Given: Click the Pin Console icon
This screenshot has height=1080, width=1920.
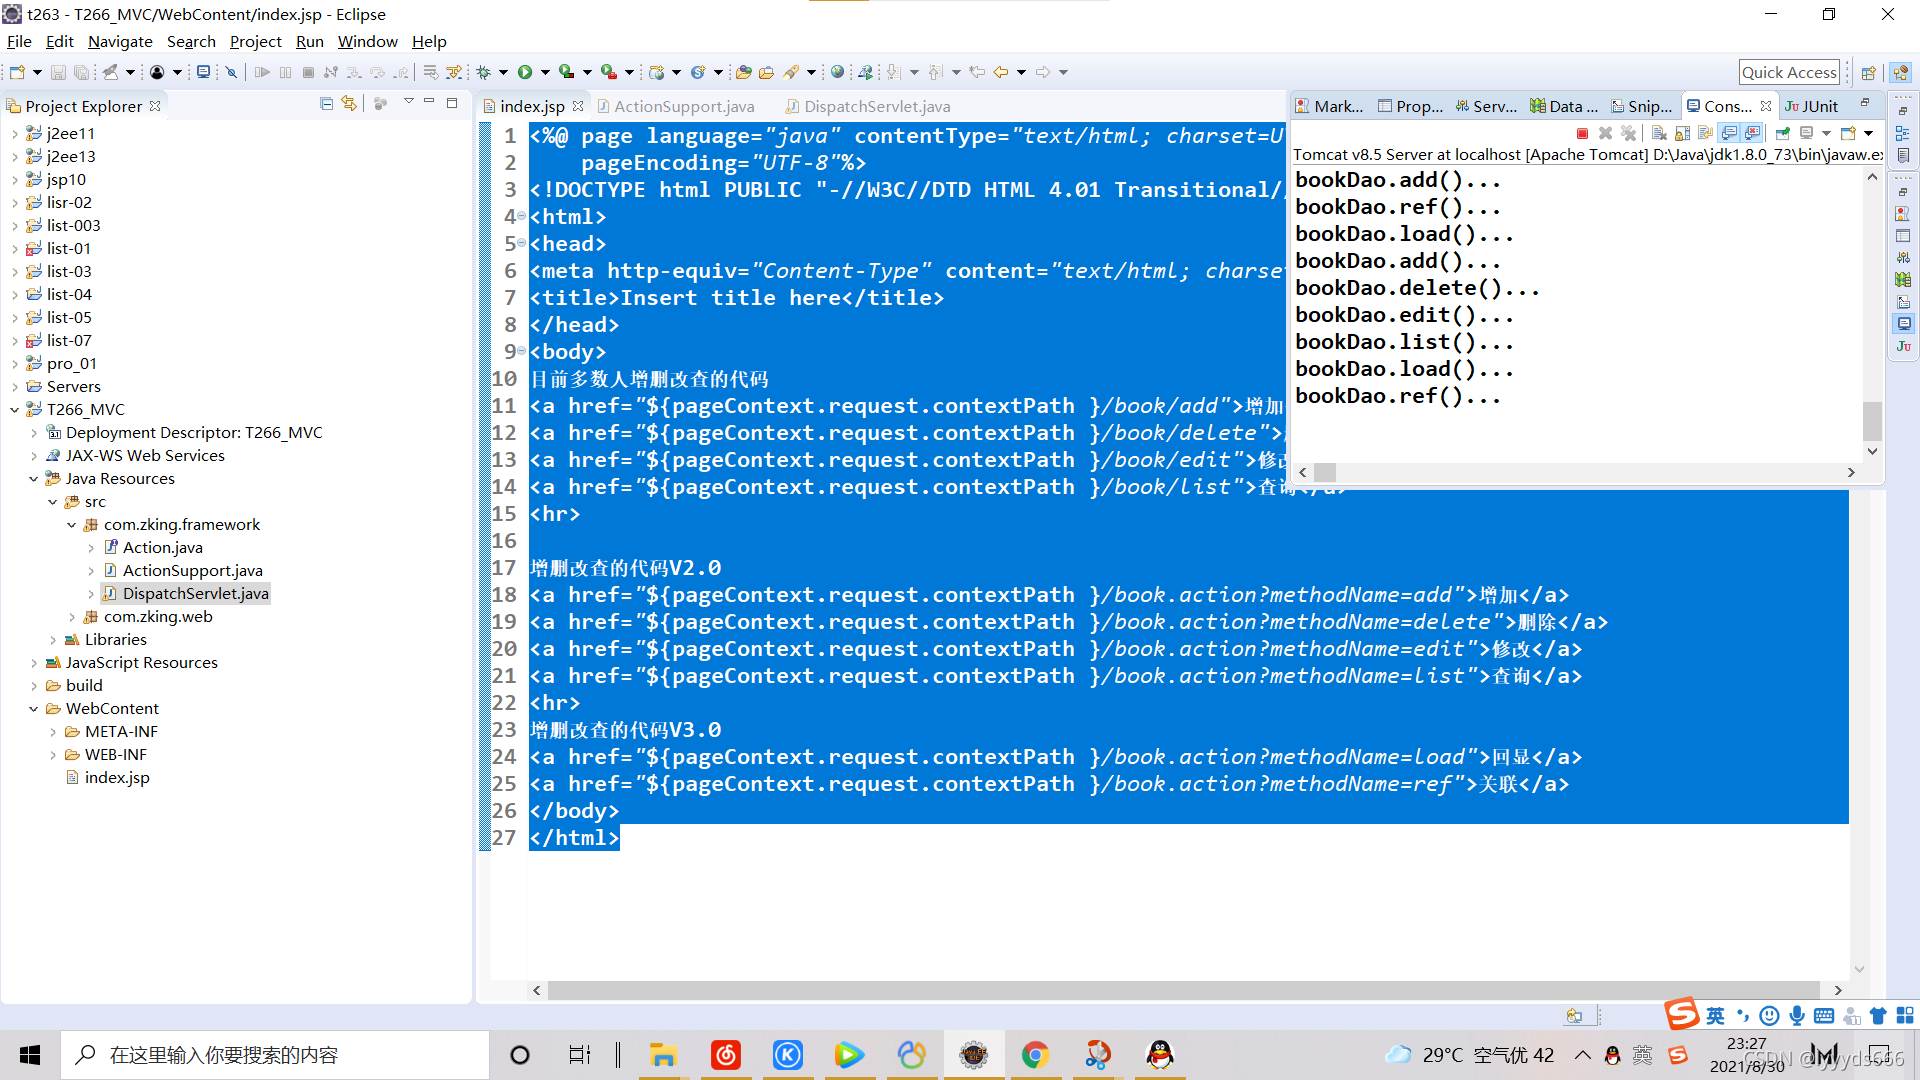Looking at the screenshot, I should pyautogui.click(x=1782, y=133).
